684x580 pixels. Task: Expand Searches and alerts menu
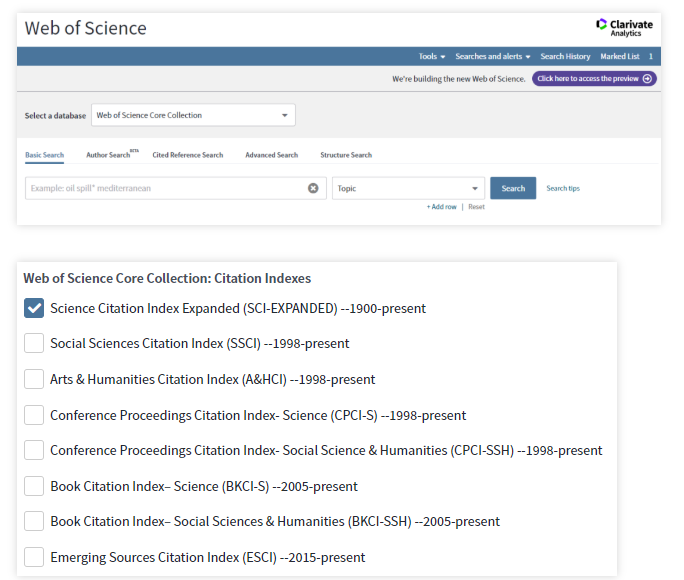[493, 56]
